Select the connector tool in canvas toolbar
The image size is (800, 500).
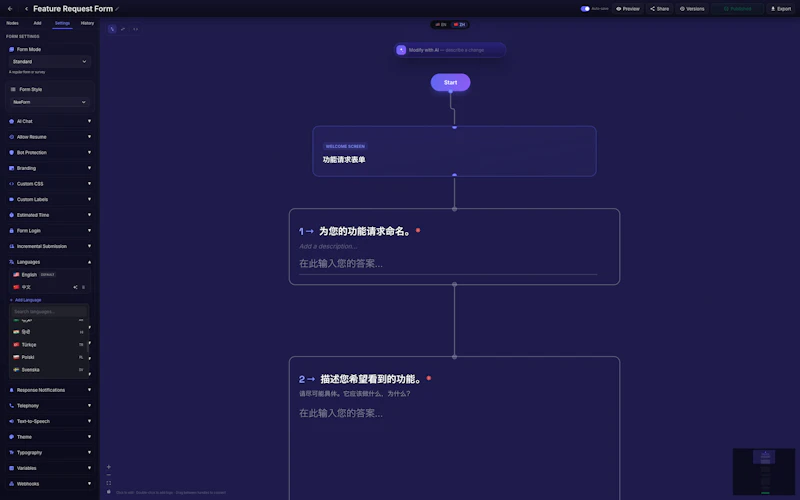(123, 29)
